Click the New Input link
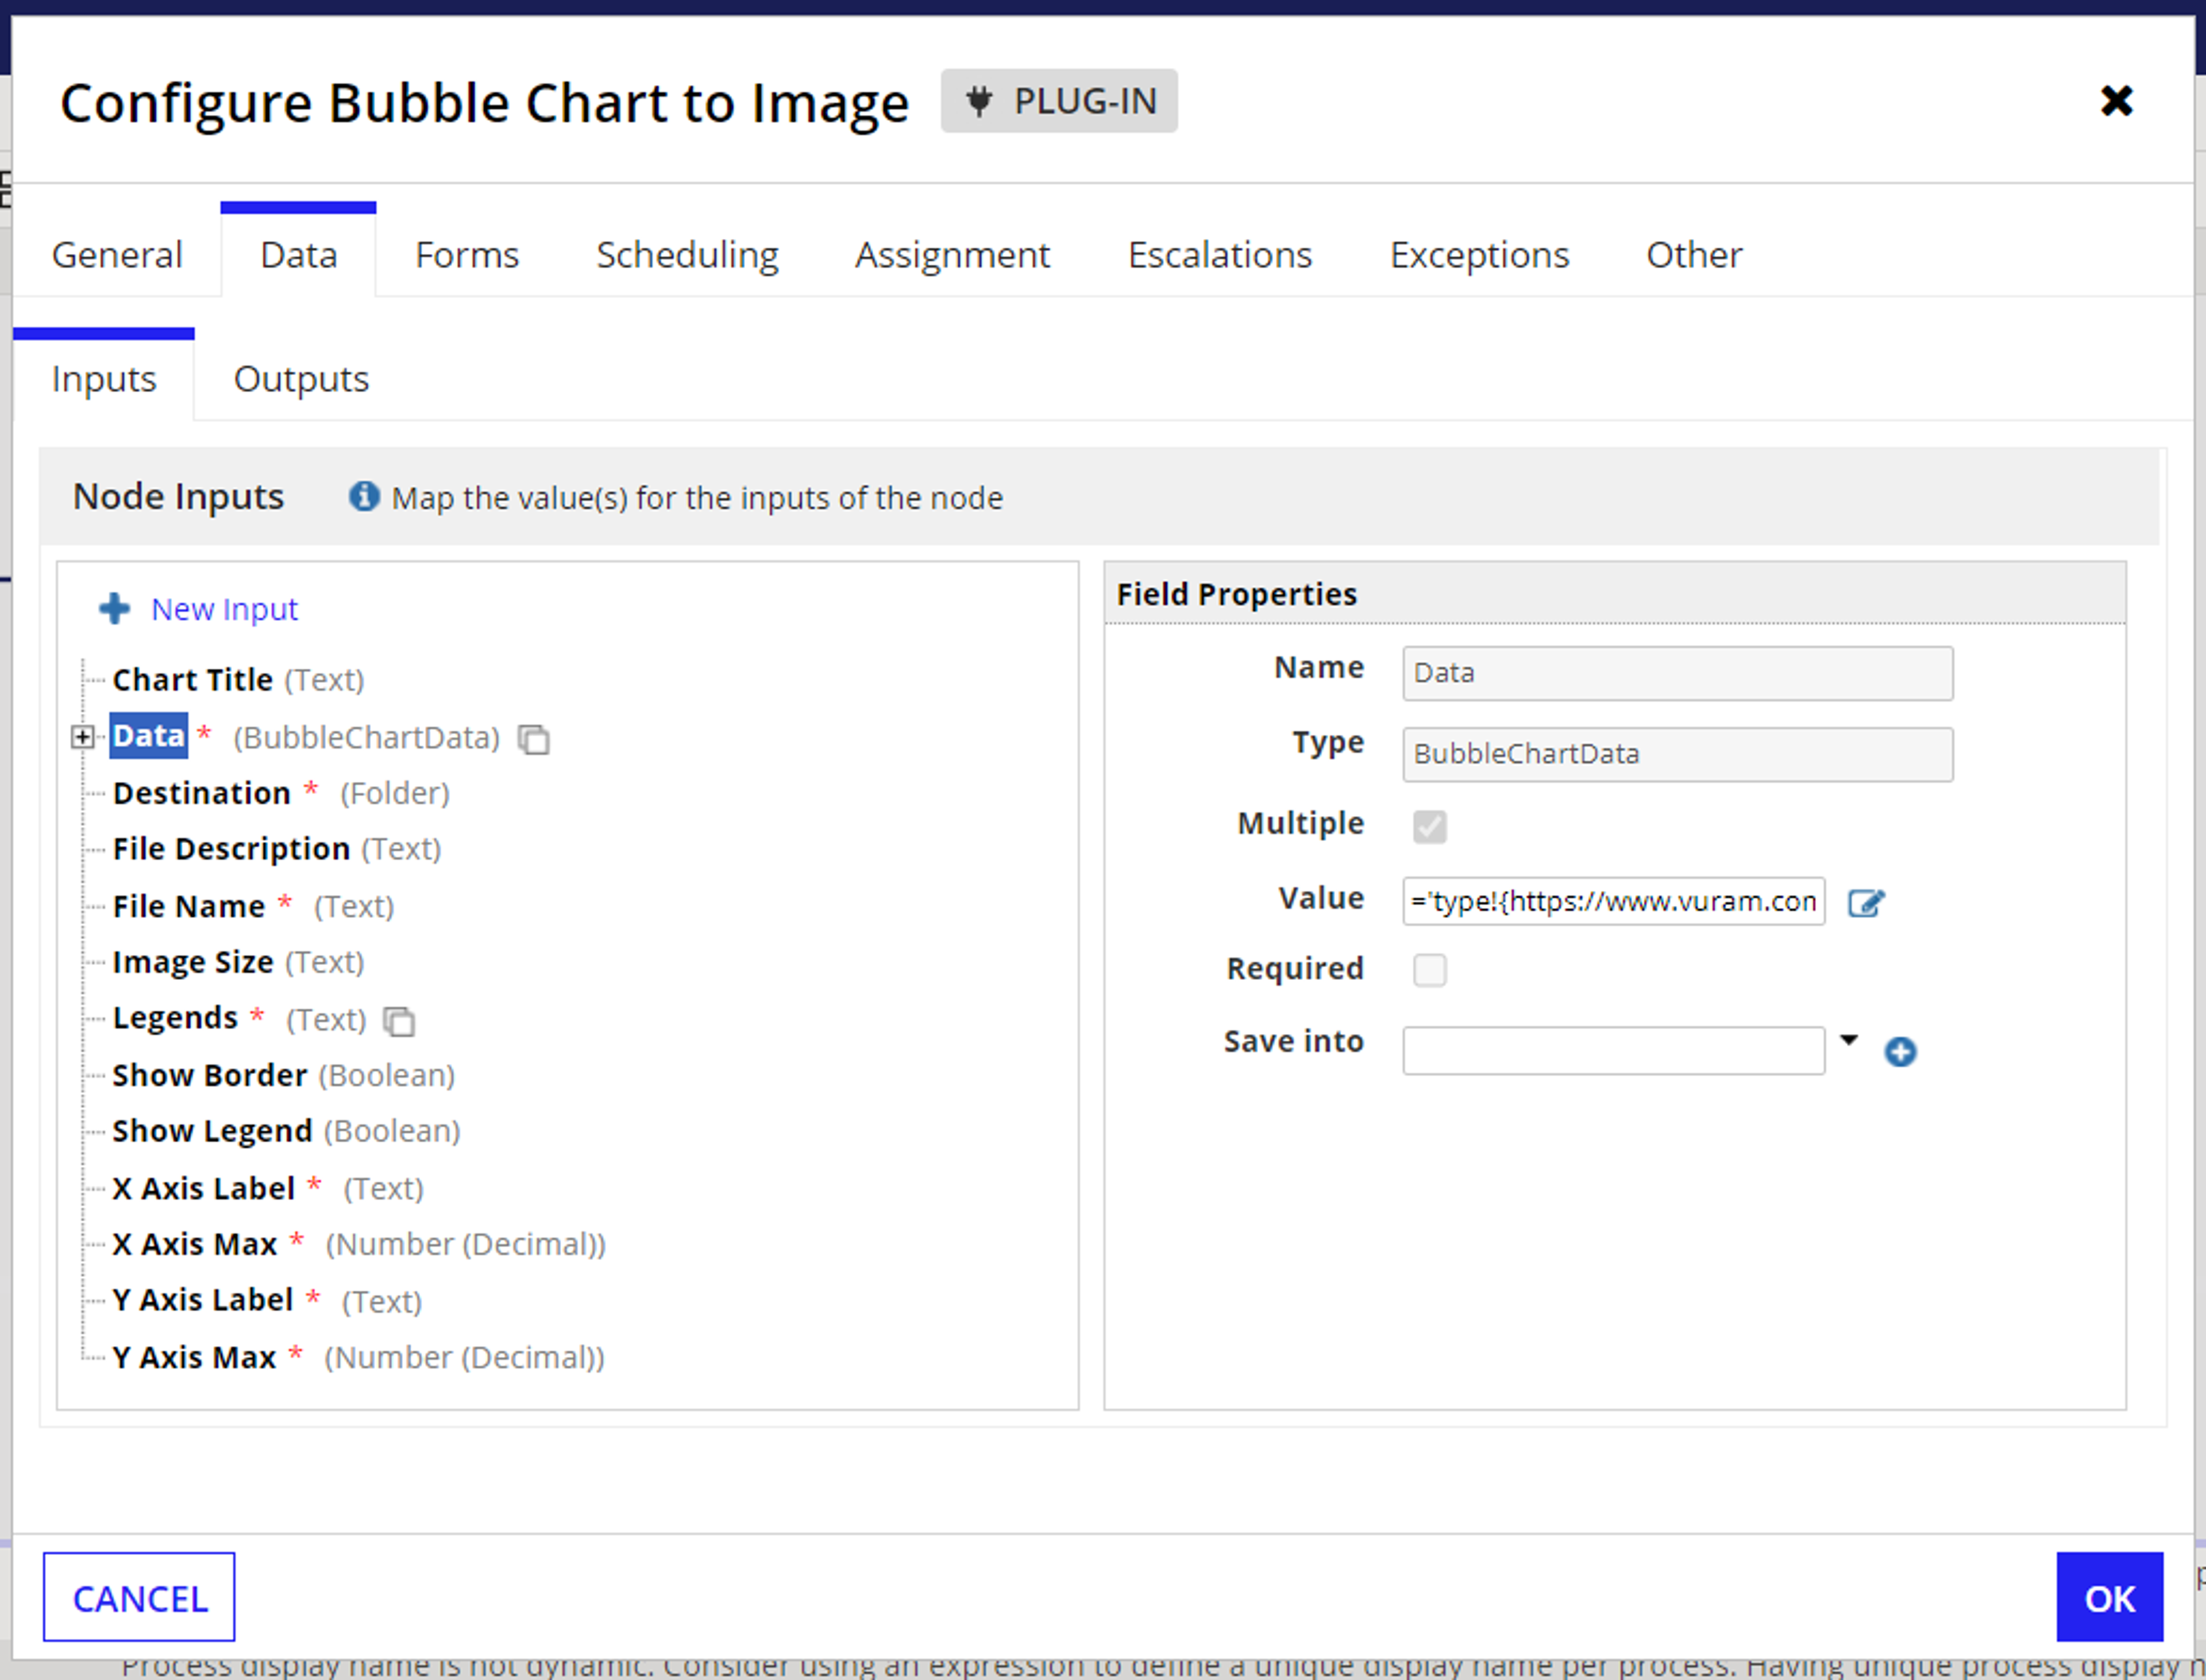2206x1680 pixels. (x=224, y=609)
